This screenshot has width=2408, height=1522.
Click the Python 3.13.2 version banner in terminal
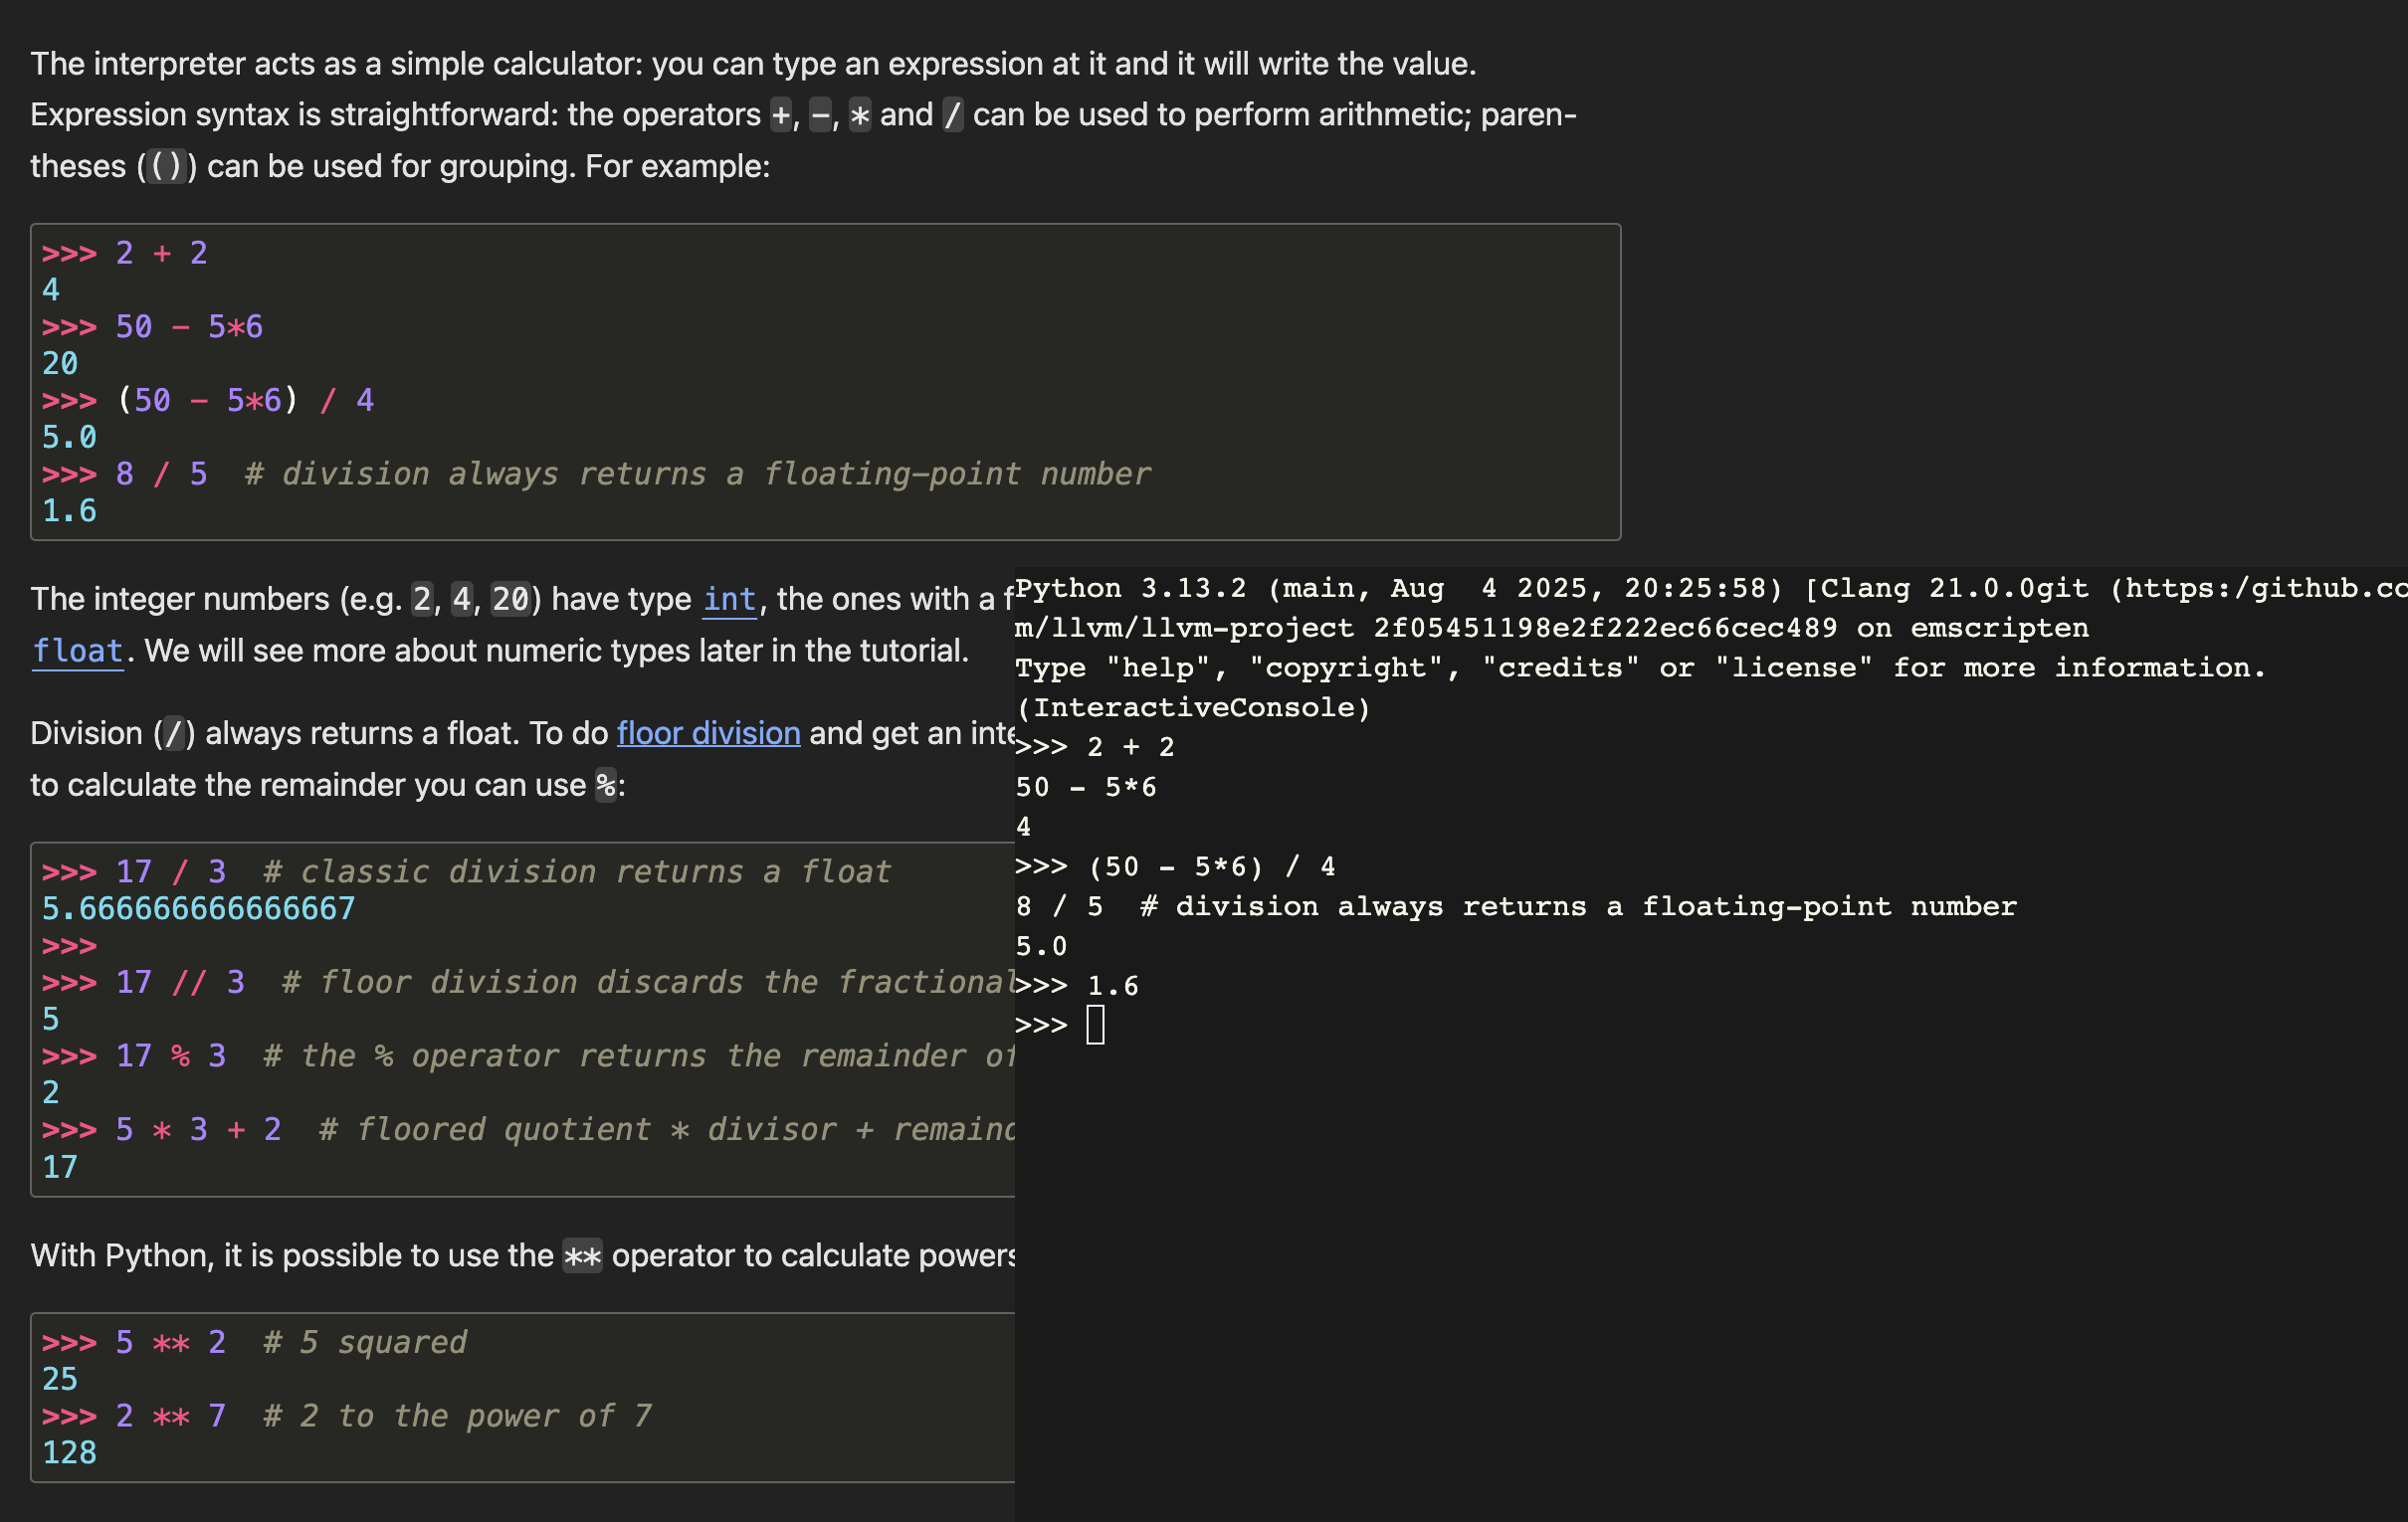pyautogui.click(x=1130, y=588)
